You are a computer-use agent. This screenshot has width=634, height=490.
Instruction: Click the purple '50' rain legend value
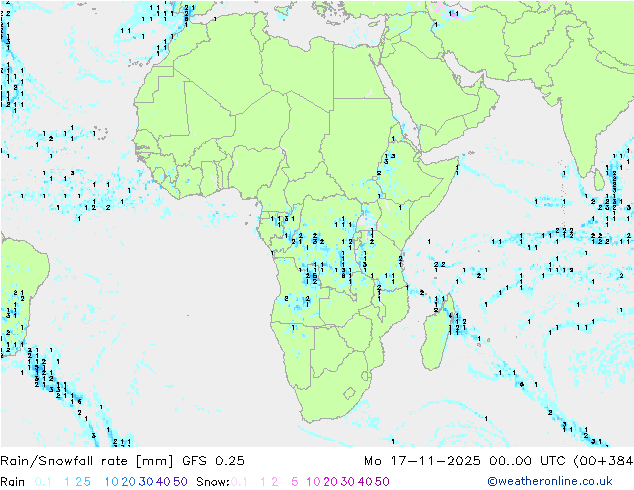coord(180,482)
